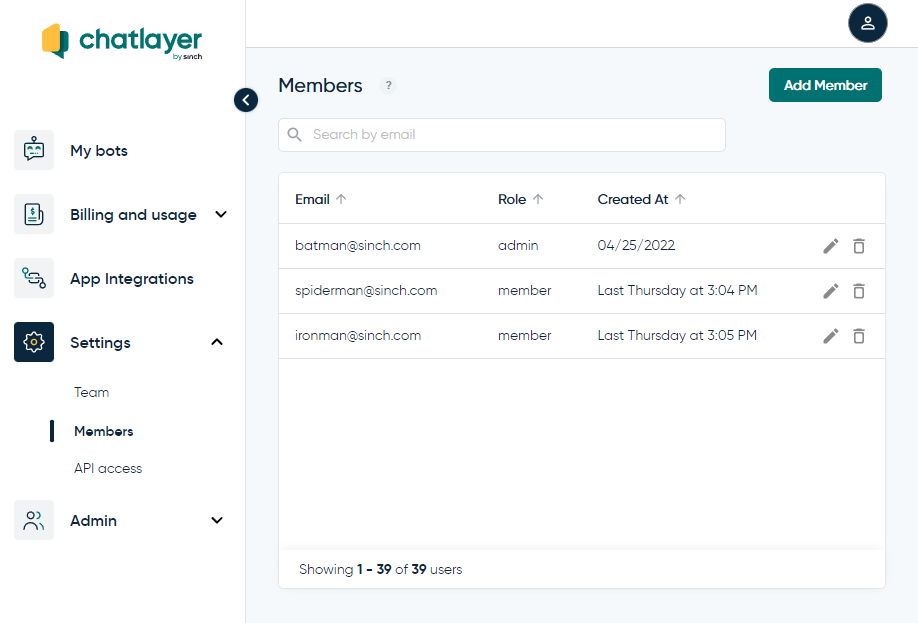Image resolution: width=918 pixels, height=623 pixels.
Task: Delete batman@sinch.com using the trash icon
Action: point(858,246)
